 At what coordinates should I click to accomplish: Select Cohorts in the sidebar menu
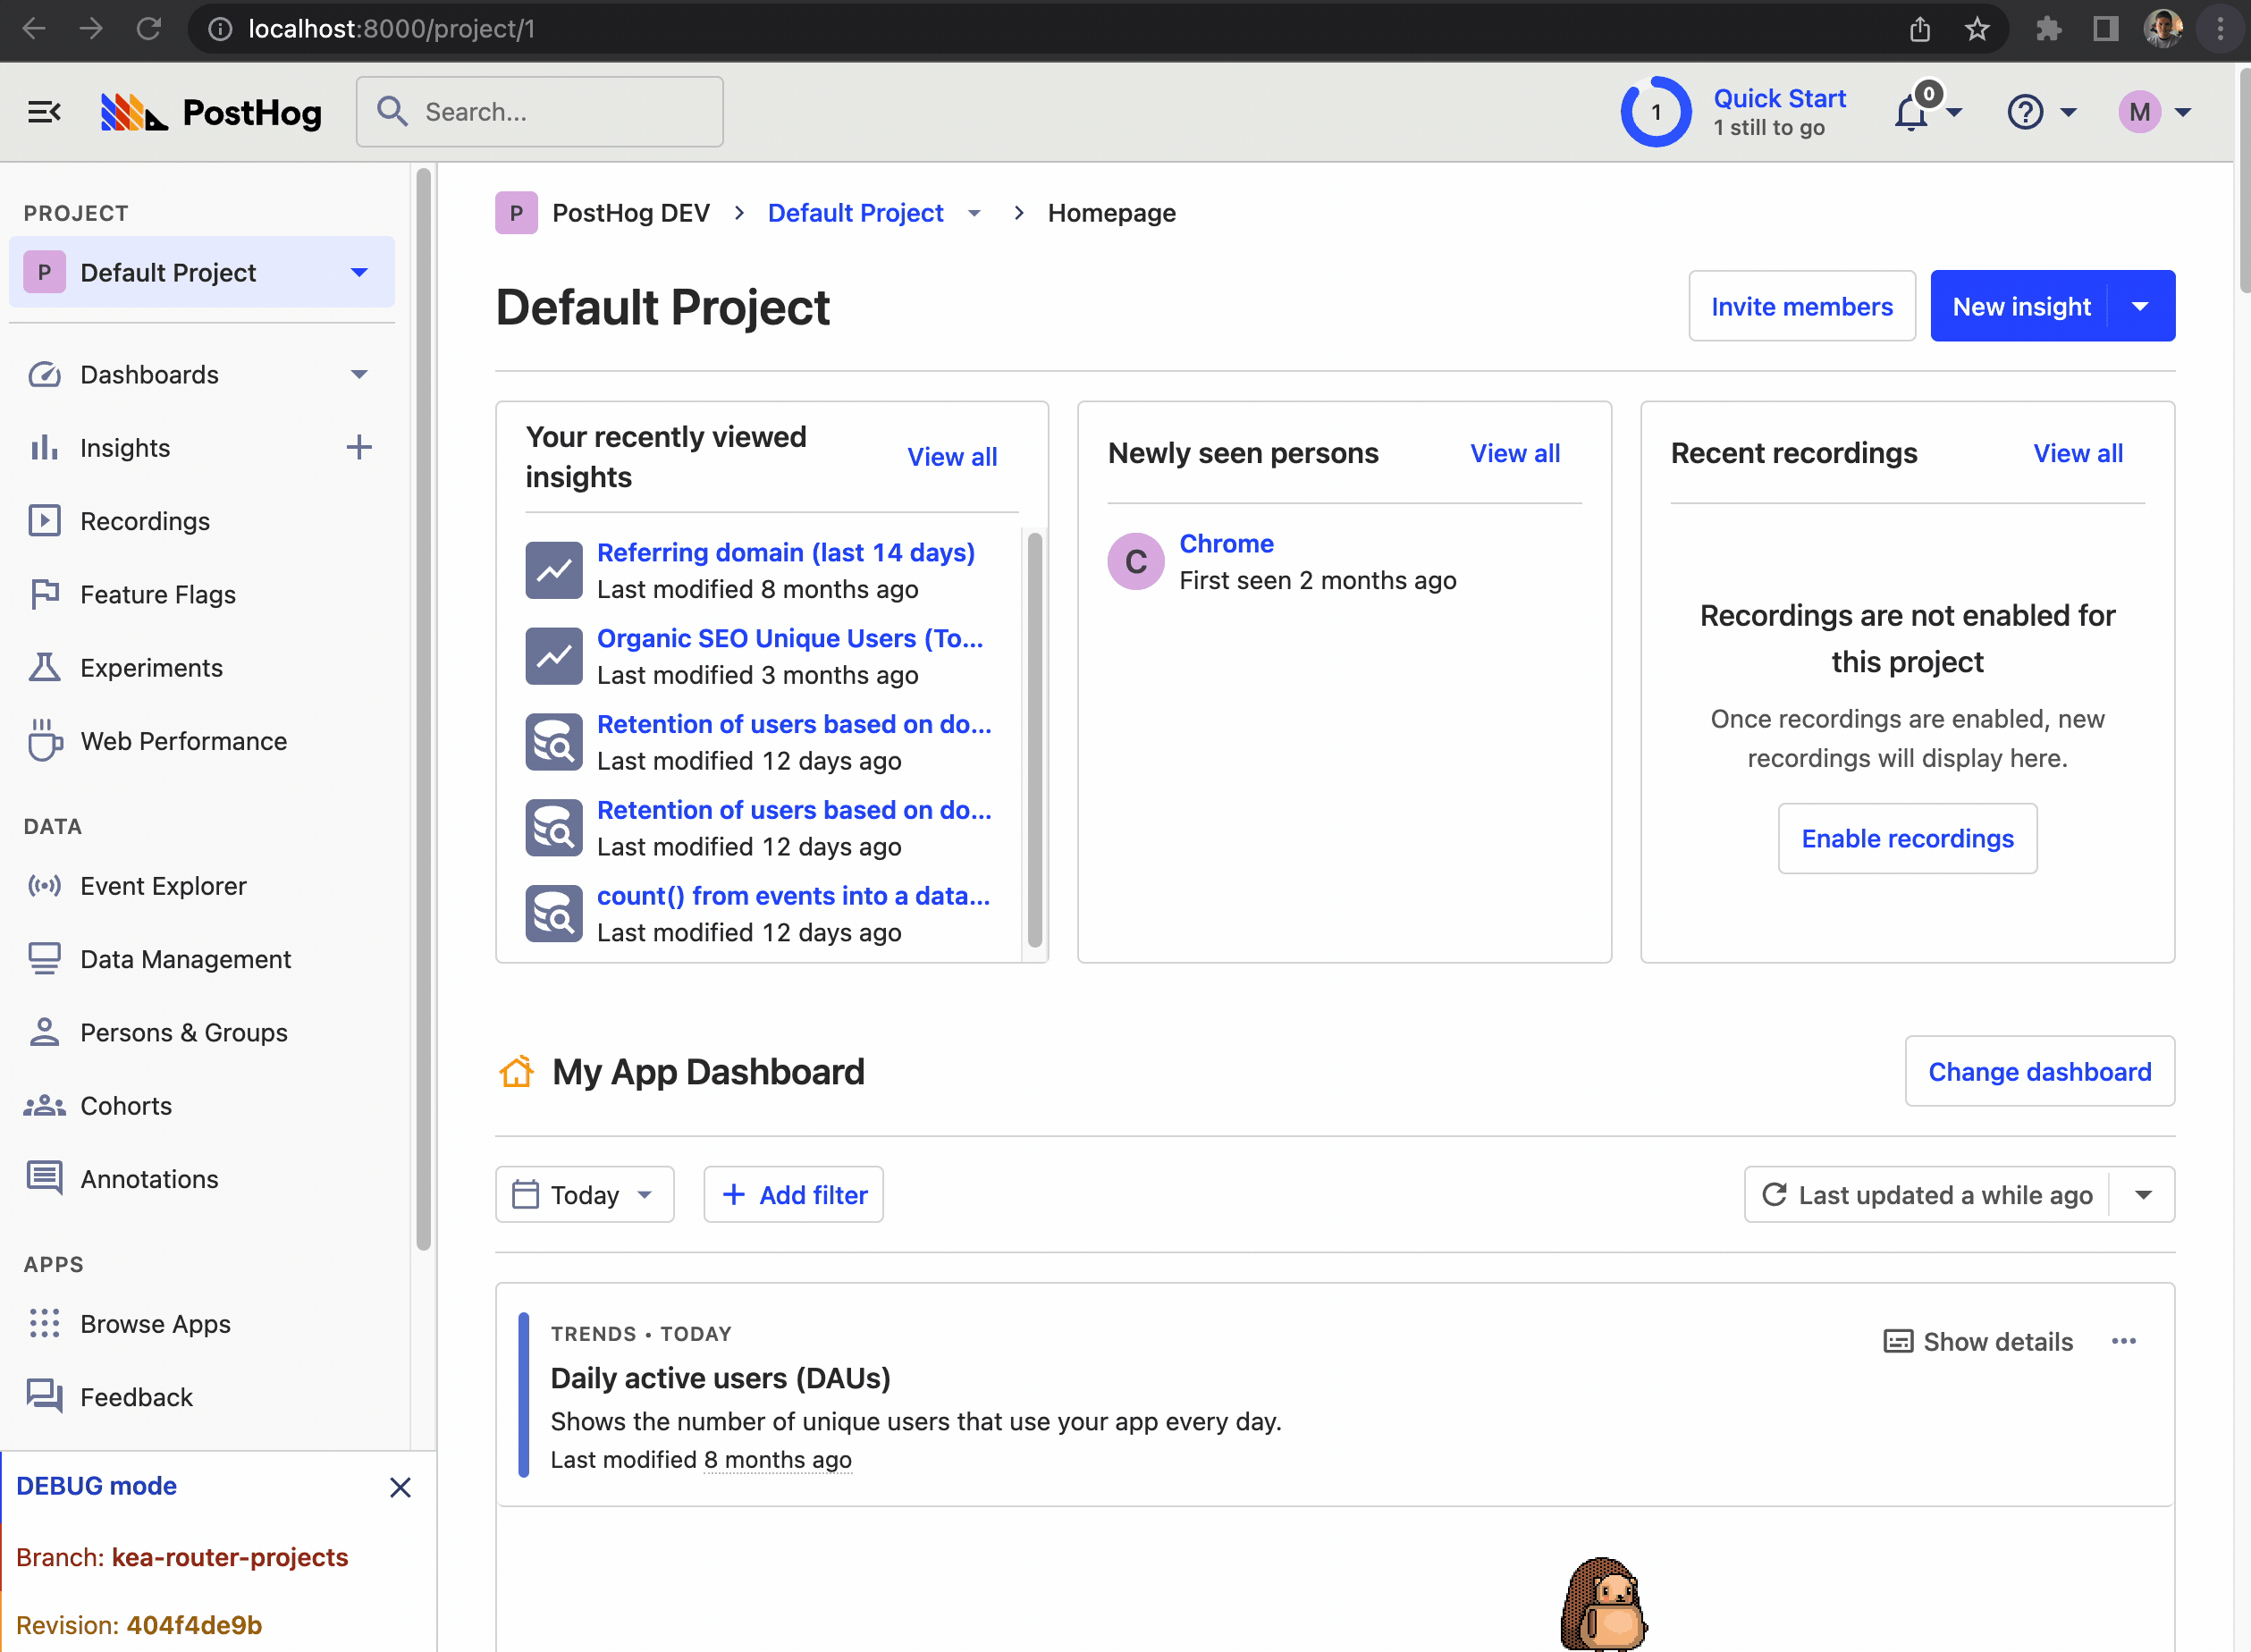126,1106
